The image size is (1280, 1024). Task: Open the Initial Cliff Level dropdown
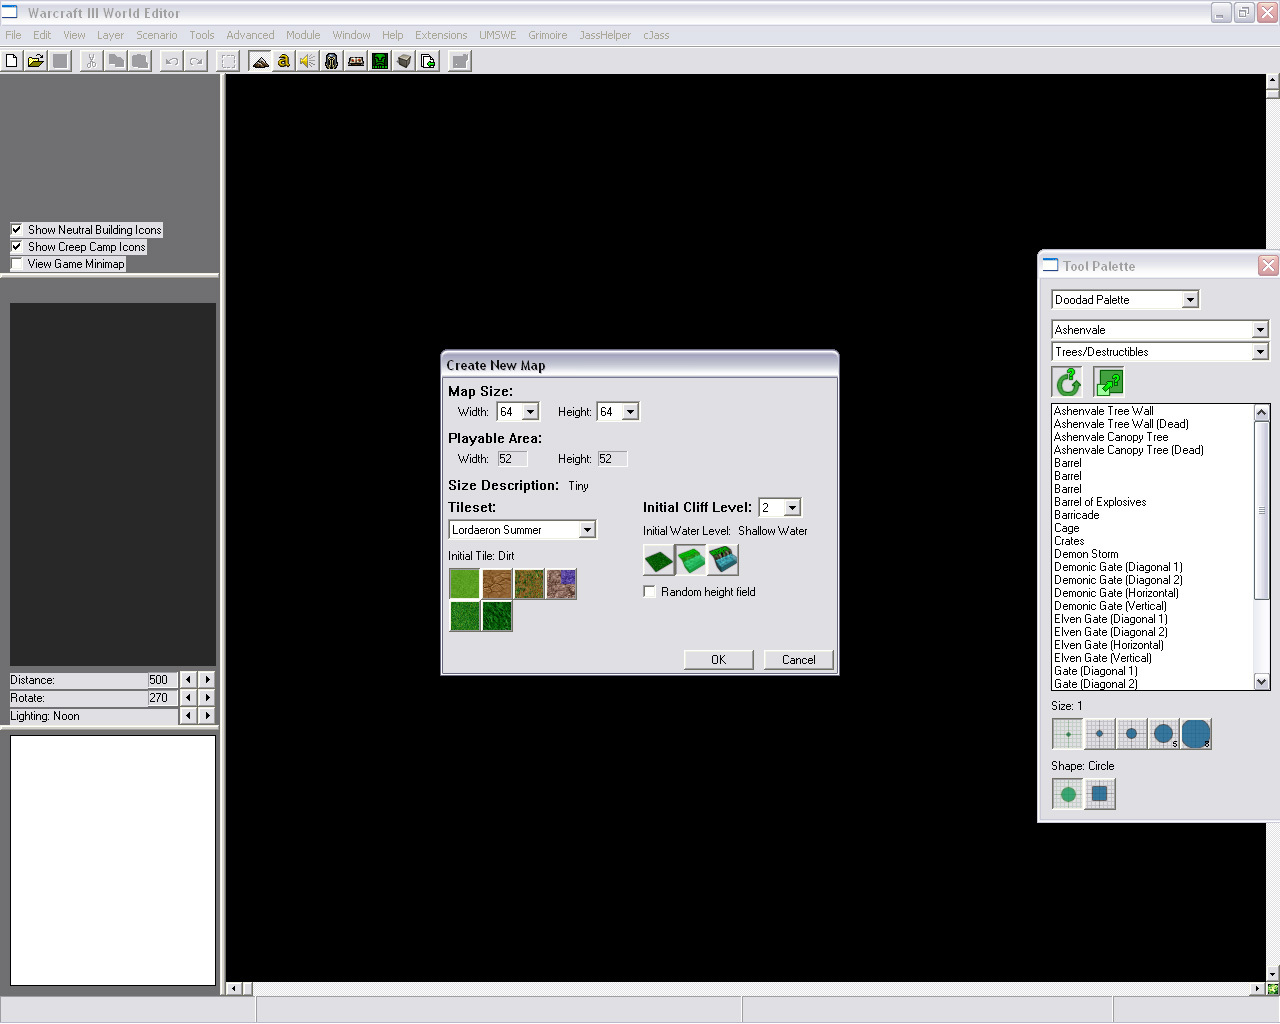pos(792,508)
